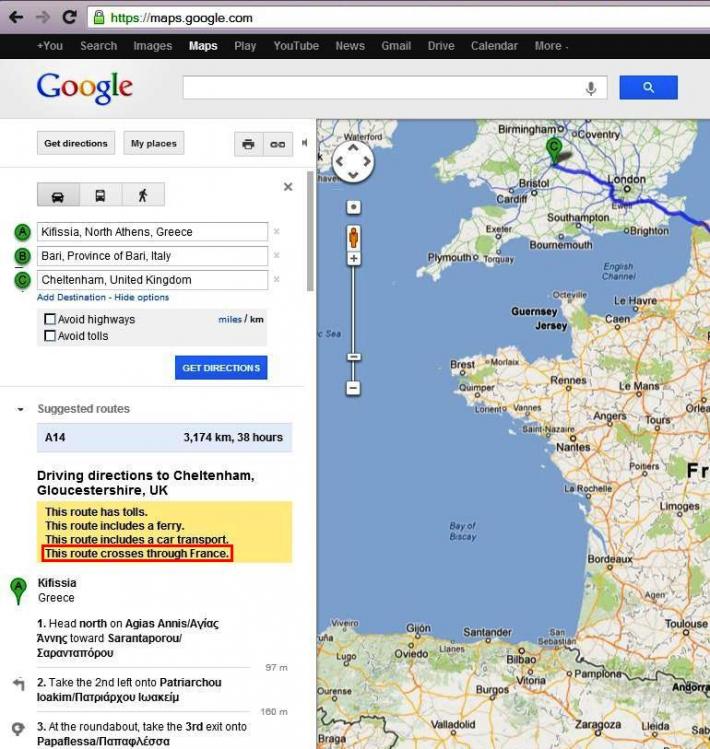Click the blue magnifier search button

[648, 87]
